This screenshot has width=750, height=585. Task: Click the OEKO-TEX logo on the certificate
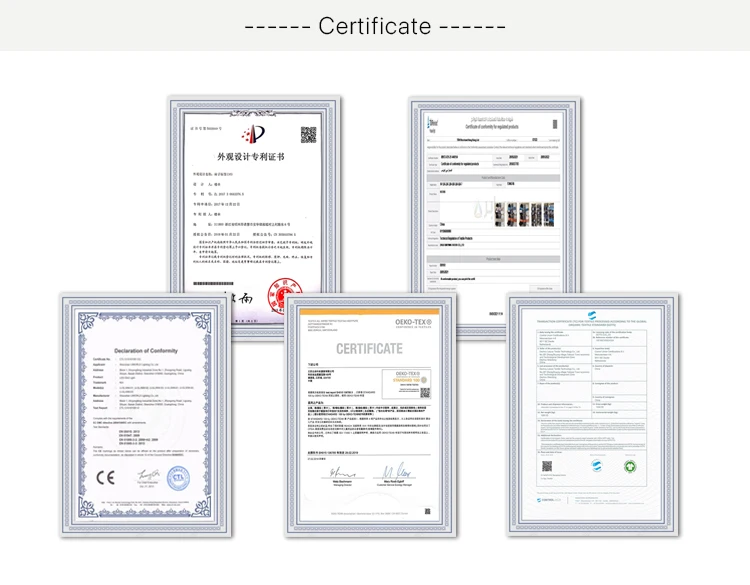pos(413,323)
